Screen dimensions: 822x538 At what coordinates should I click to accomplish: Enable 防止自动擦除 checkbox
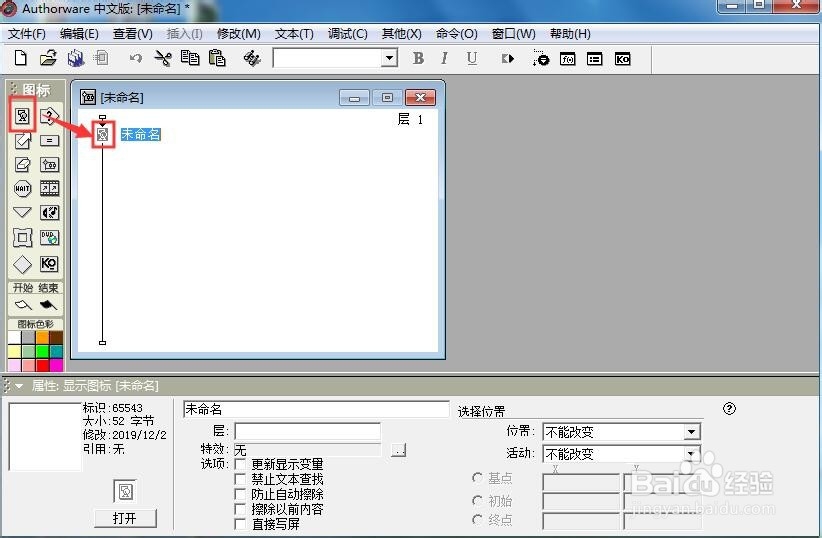pos(240,494)
